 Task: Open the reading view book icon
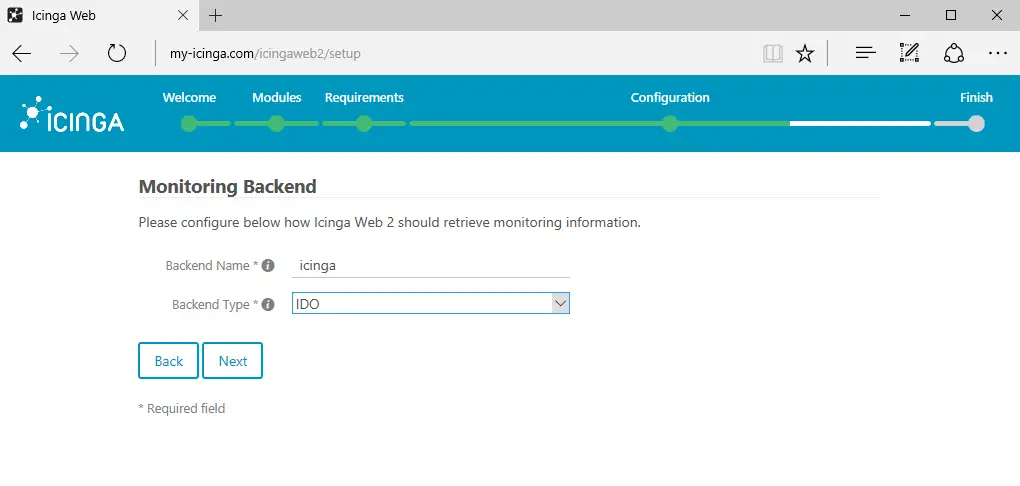(773, 53)
